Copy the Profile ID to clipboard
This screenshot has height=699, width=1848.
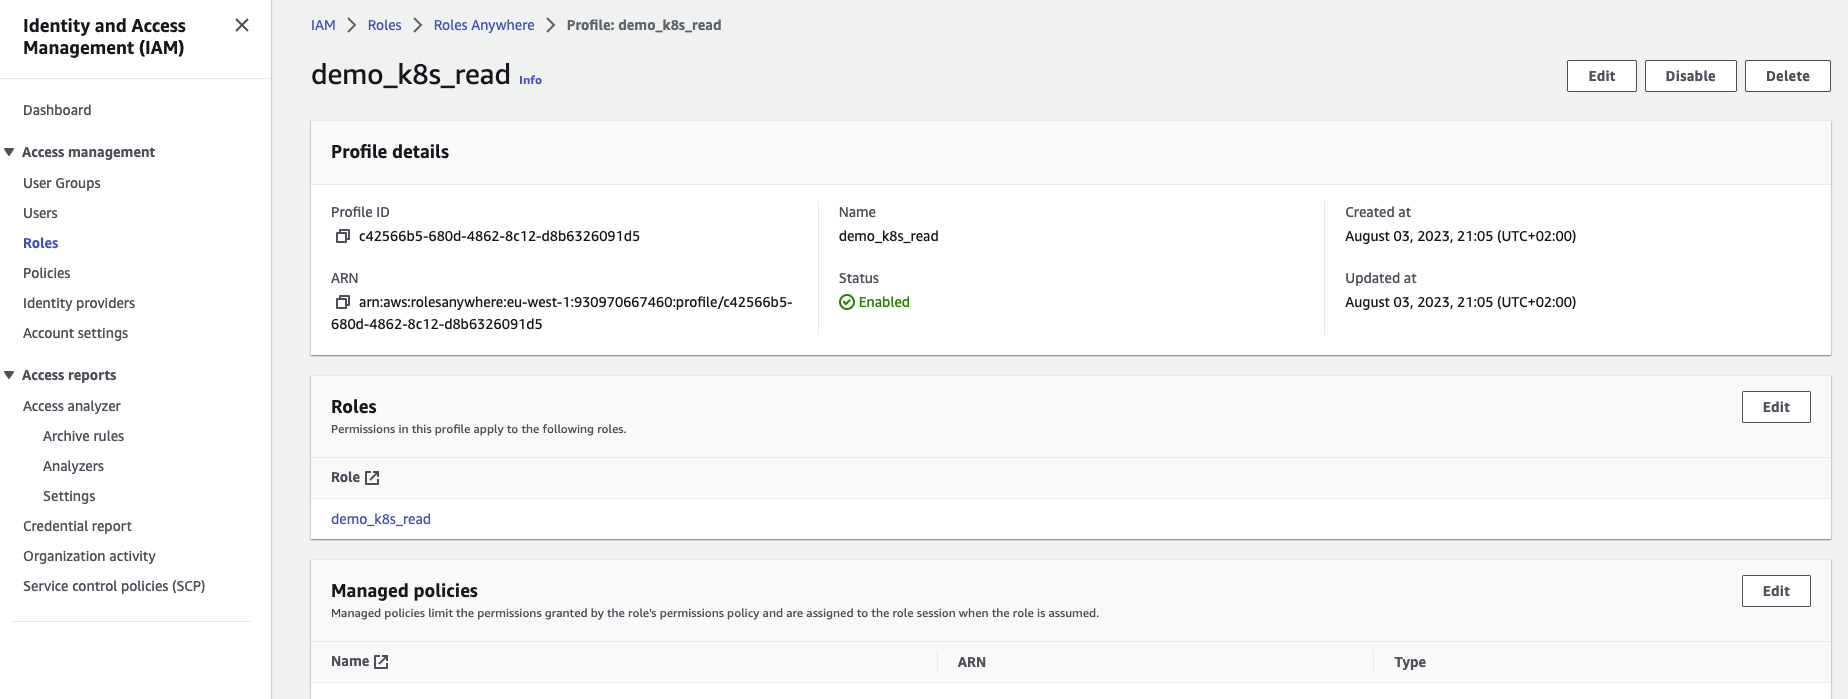[343, 236]
